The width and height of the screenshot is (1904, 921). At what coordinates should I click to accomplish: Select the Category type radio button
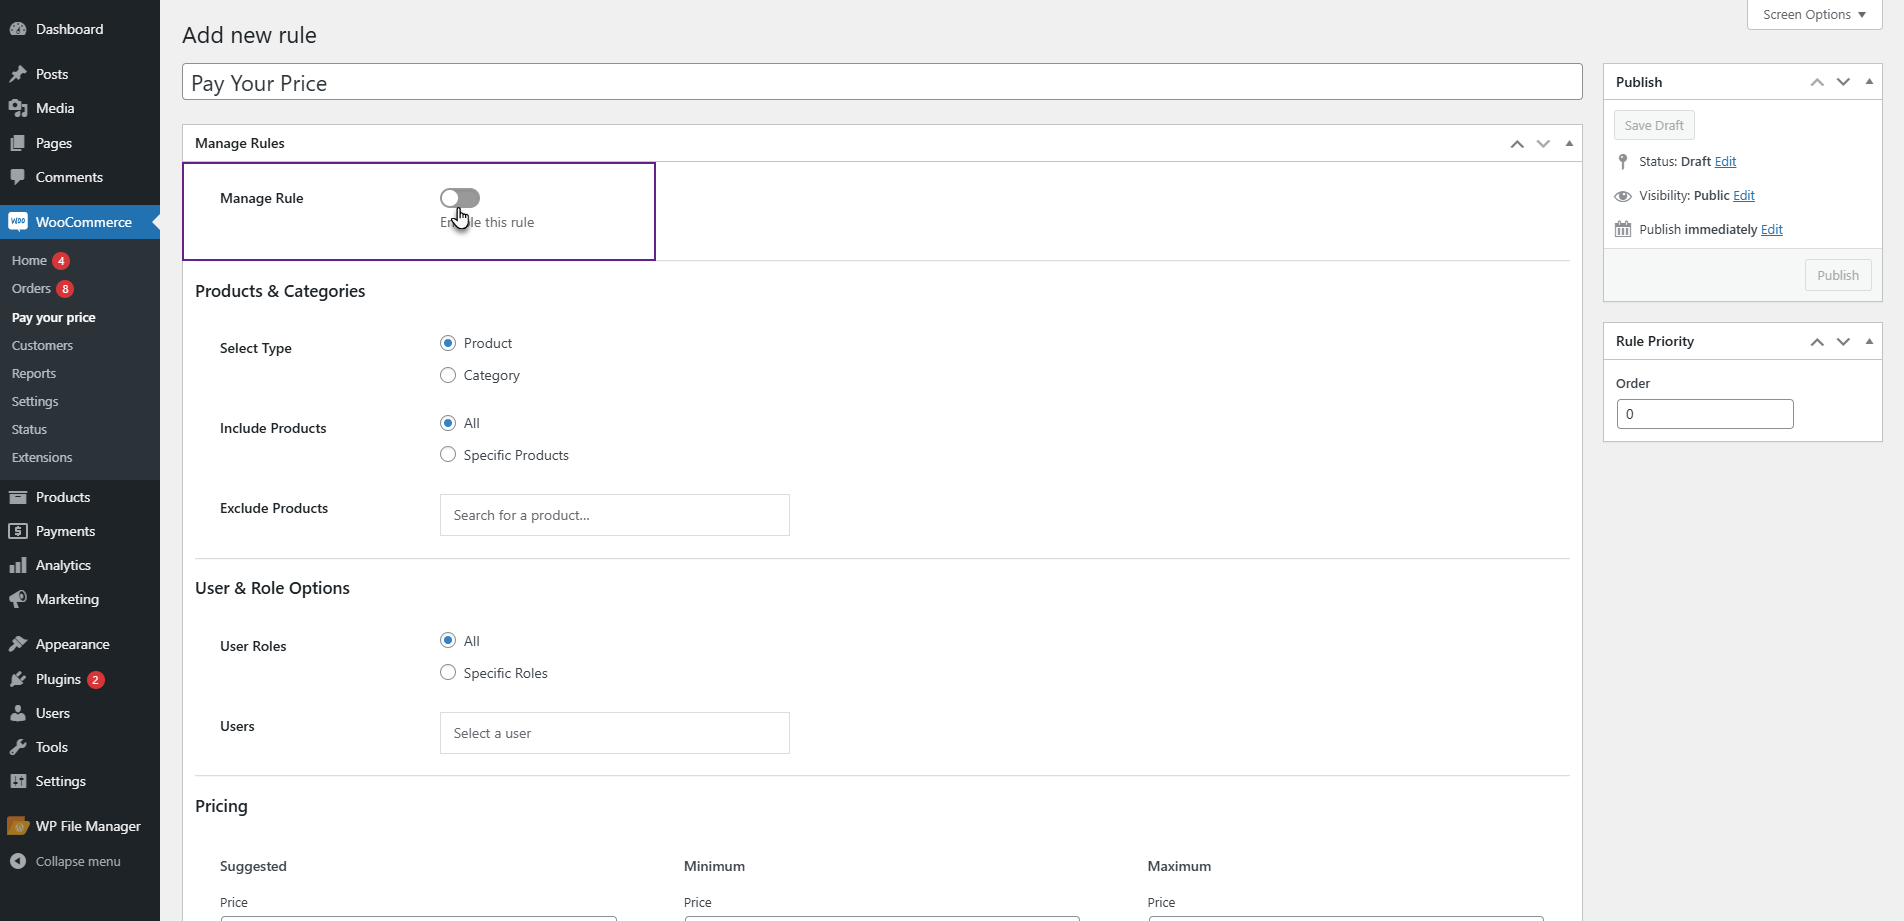pyautogui.click(x=448, y=375)
